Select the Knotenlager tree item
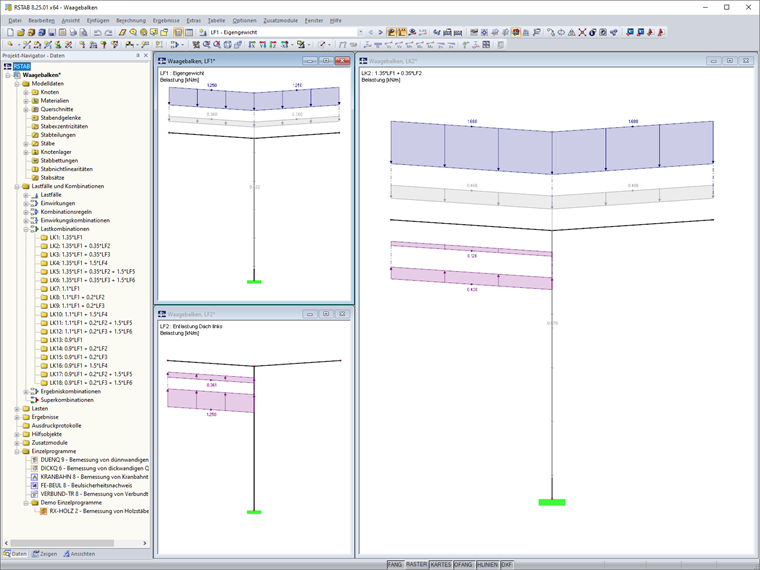Image resolution: width=760 pixels, height=570 pixels. (x=56, y=152)
